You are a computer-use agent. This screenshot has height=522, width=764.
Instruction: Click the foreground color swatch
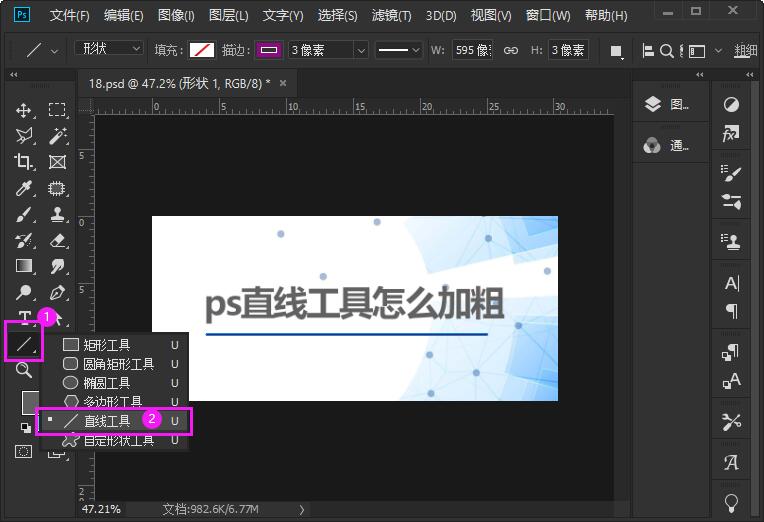point(29,403)
